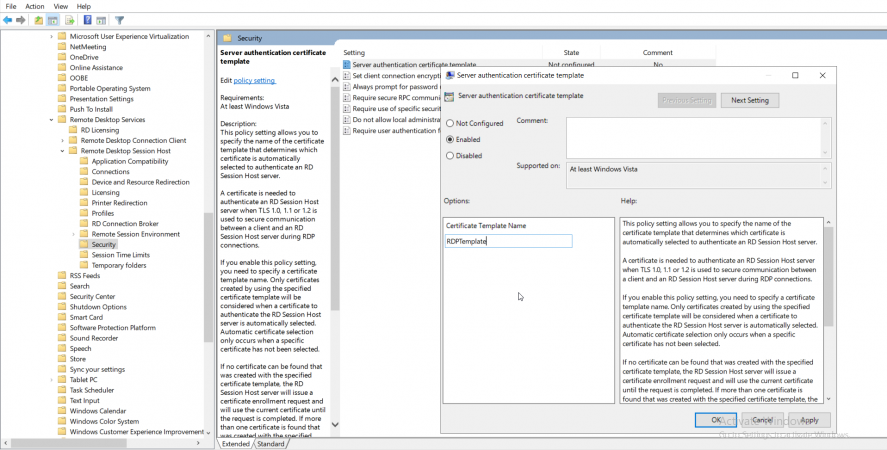The image size is (887, 450).
Task: Click the Back arrow toolbar icon
Action: pyautogui.click(x=8, y=19)
